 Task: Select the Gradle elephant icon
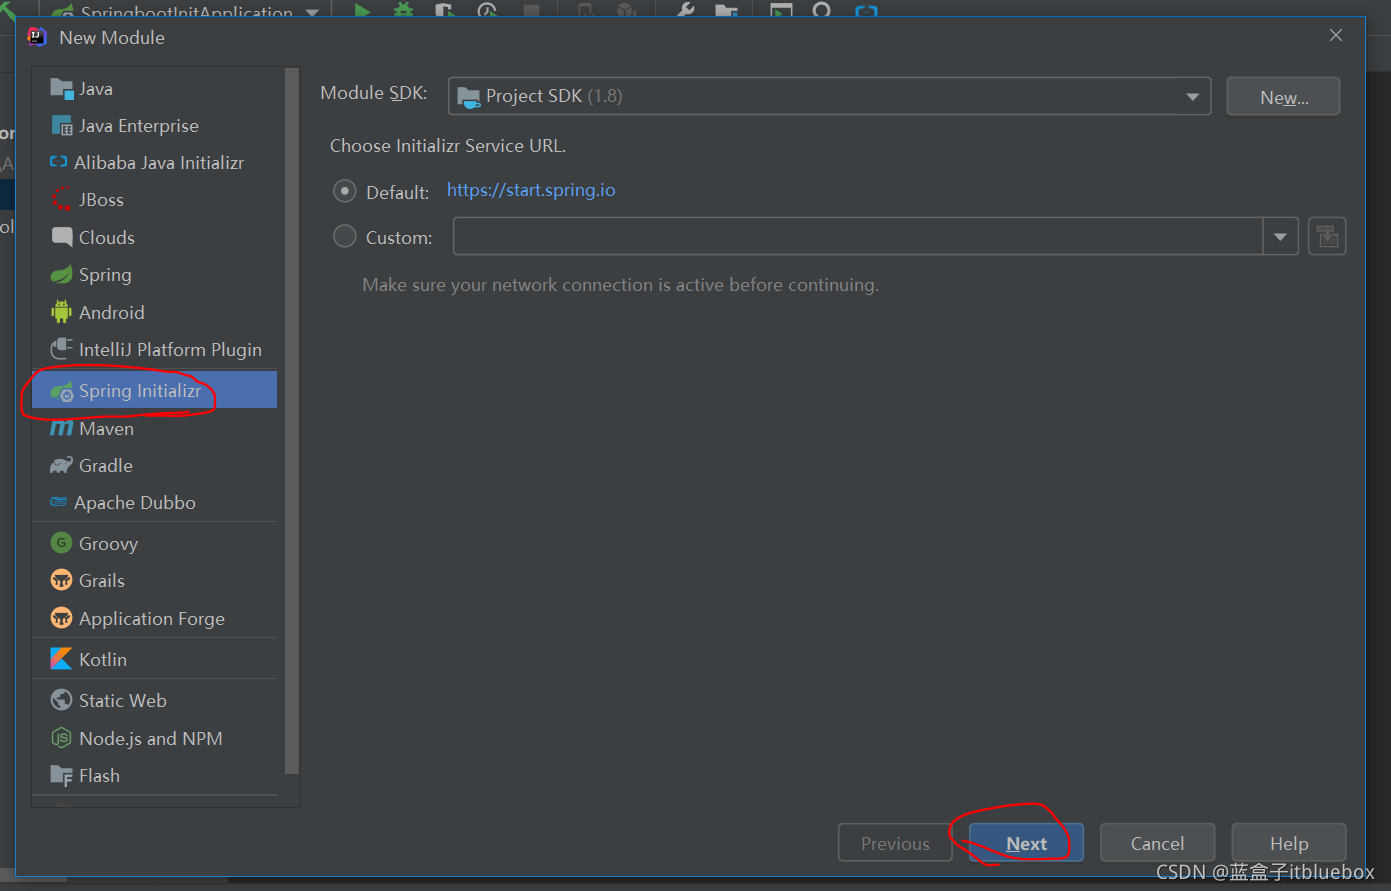(x=61, y=466)
